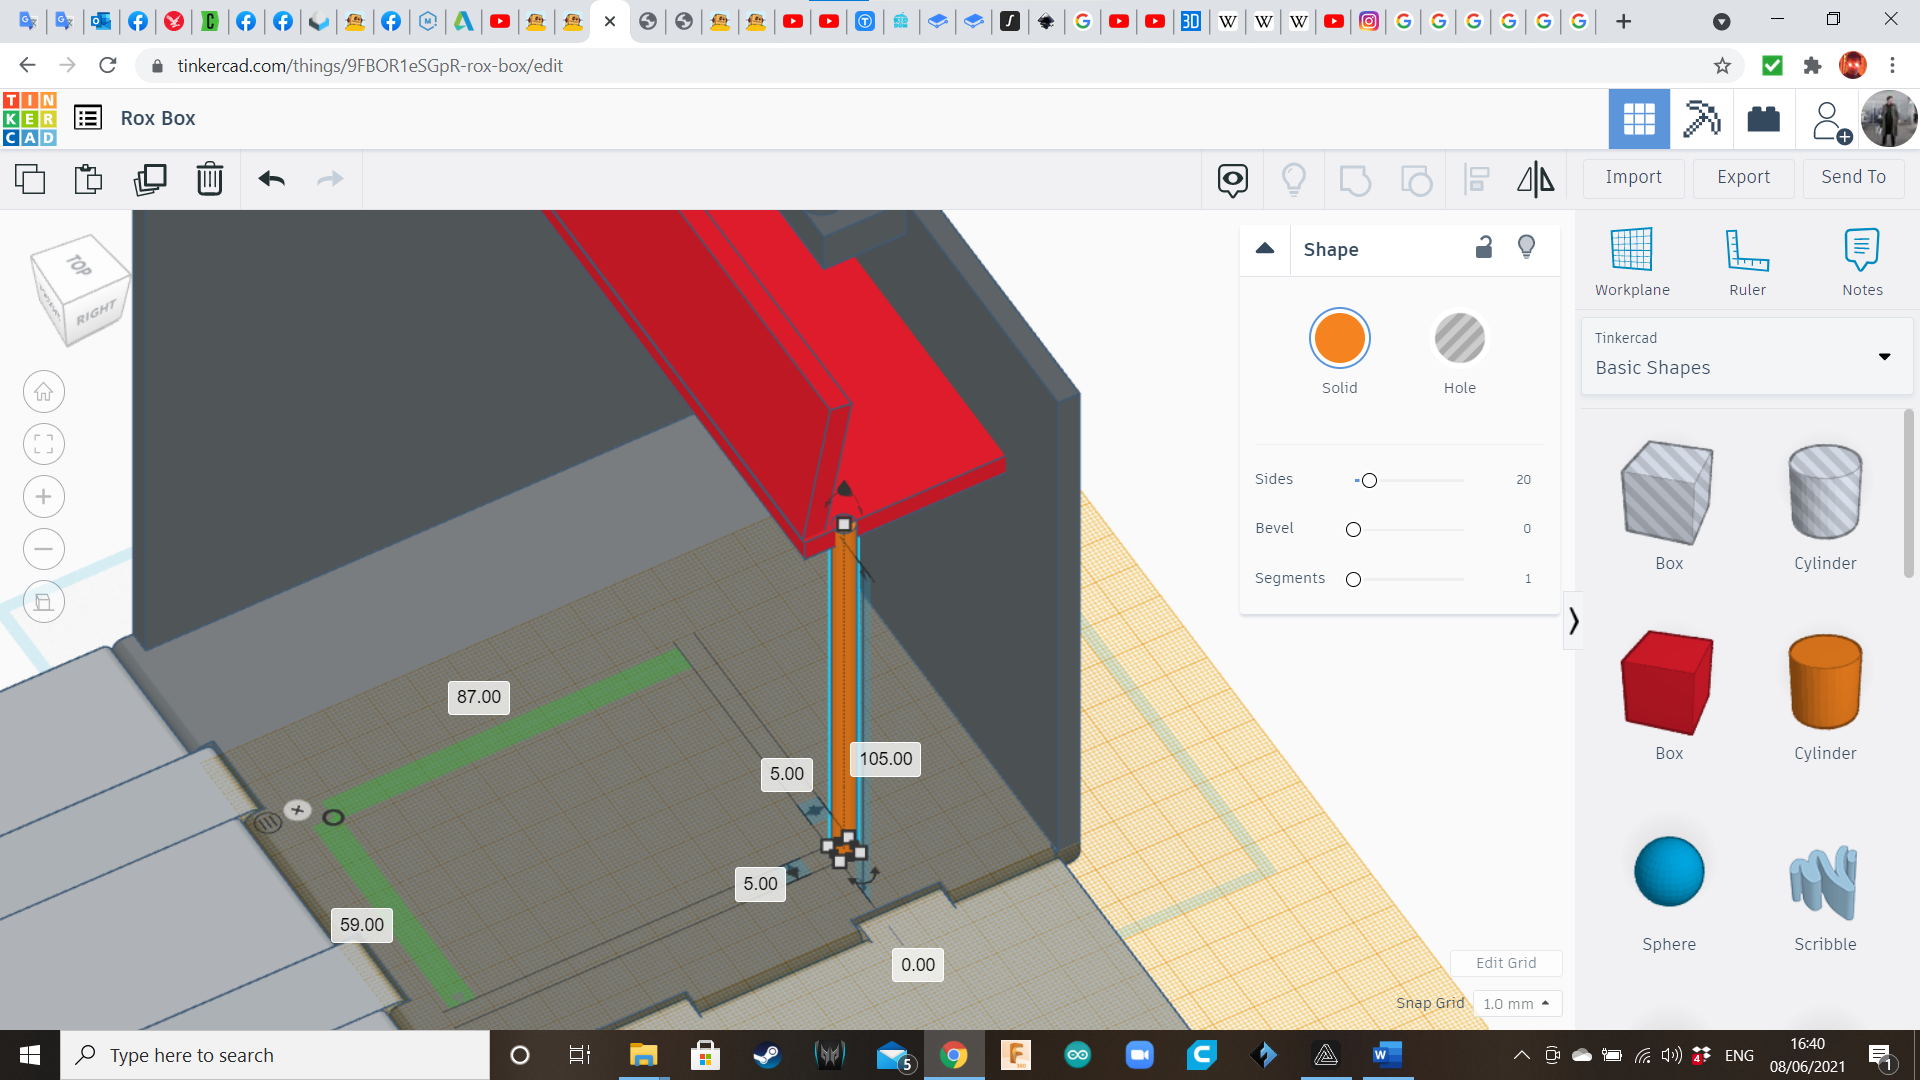
Task: Click the Export button
Action: pyautogui.click(x=1743, y=177)
